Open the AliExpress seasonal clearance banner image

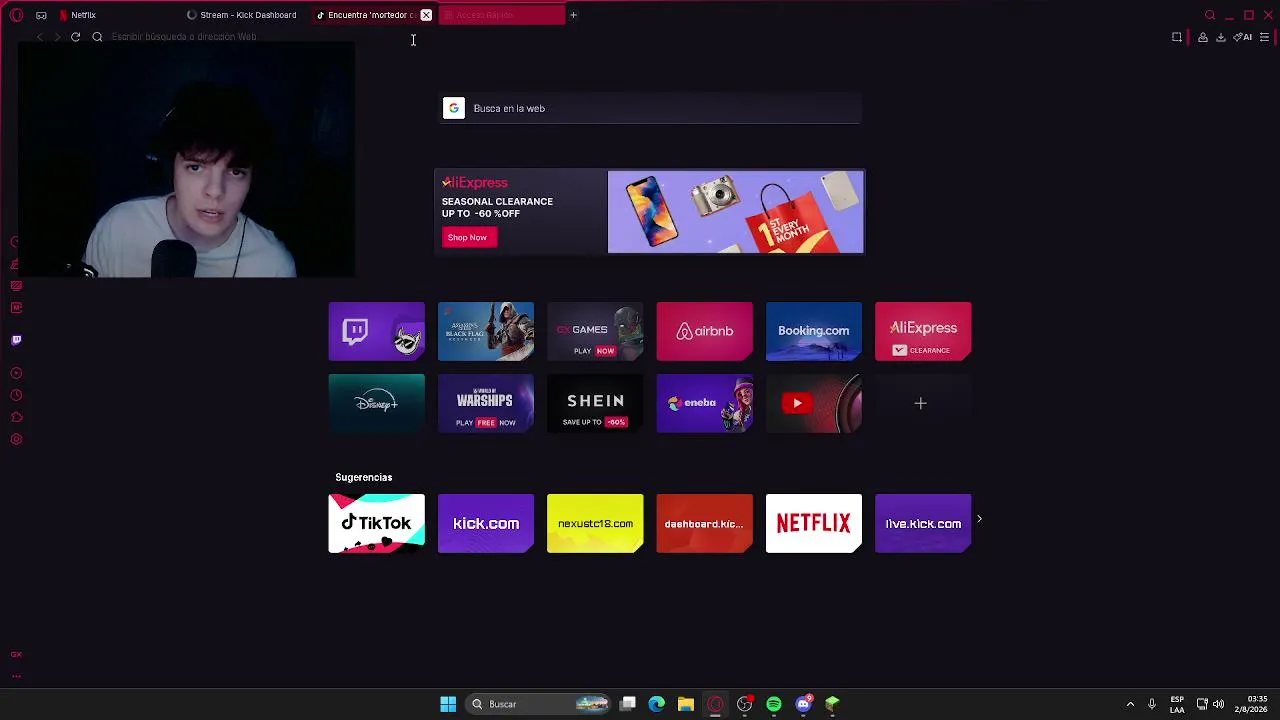click(736, 212)
